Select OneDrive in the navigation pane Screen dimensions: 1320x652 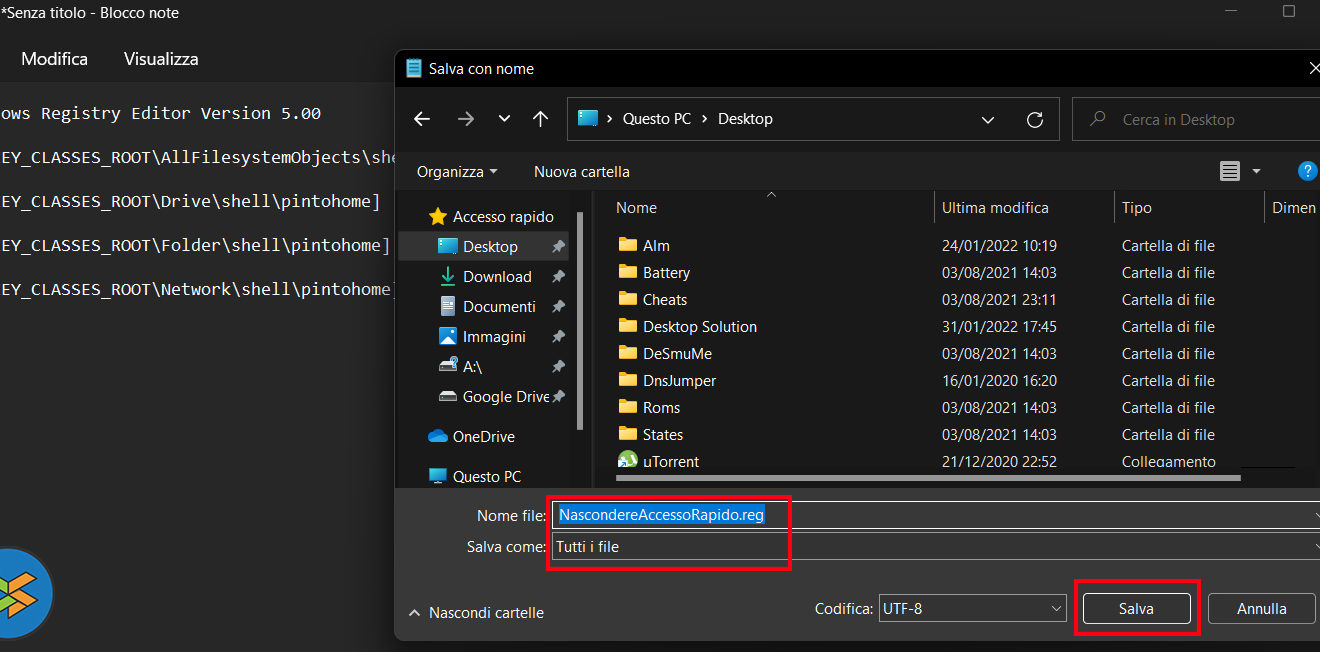[x=482, y=437]
